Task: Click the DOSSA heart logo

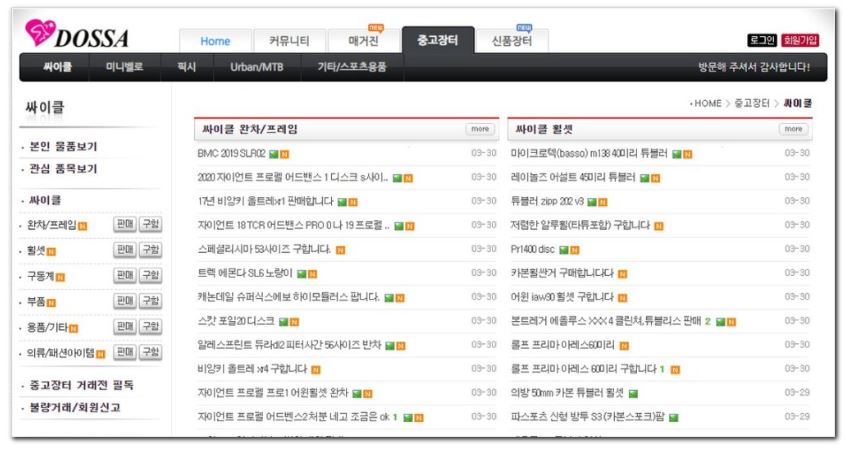Action: click(76, 34)
